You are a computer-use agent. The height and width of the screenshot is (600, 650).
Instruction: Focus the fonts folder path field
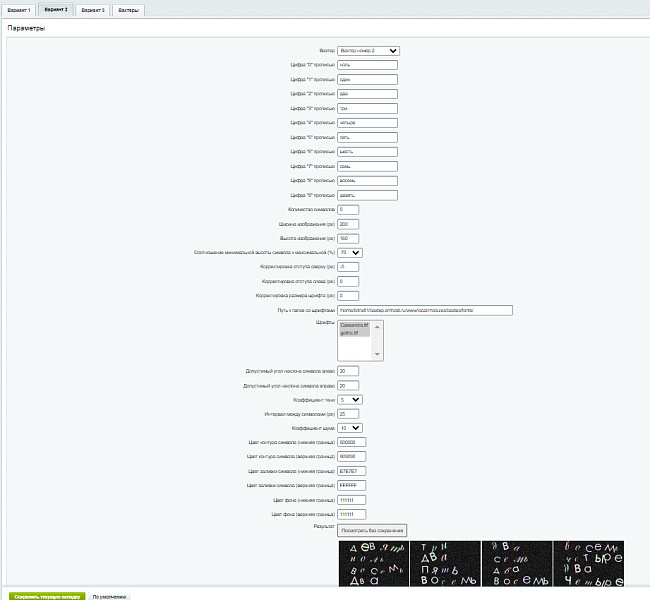point(425,310)
